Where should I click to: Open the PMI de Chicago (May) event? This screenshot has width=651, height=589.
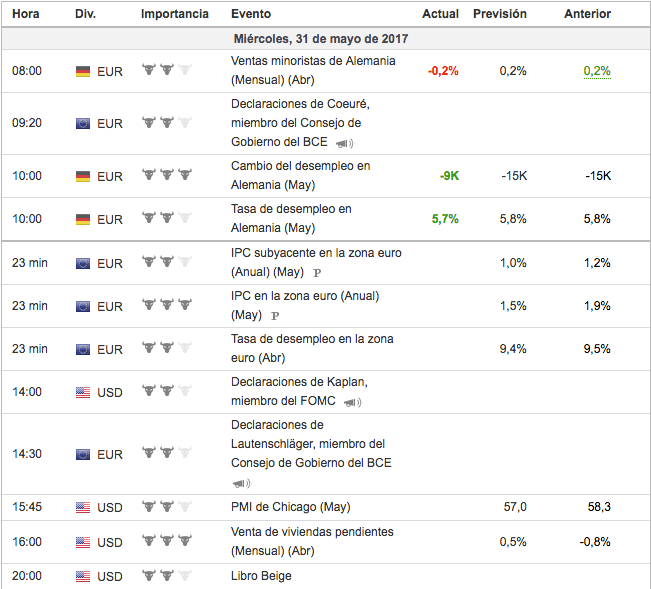click(290, 507)
